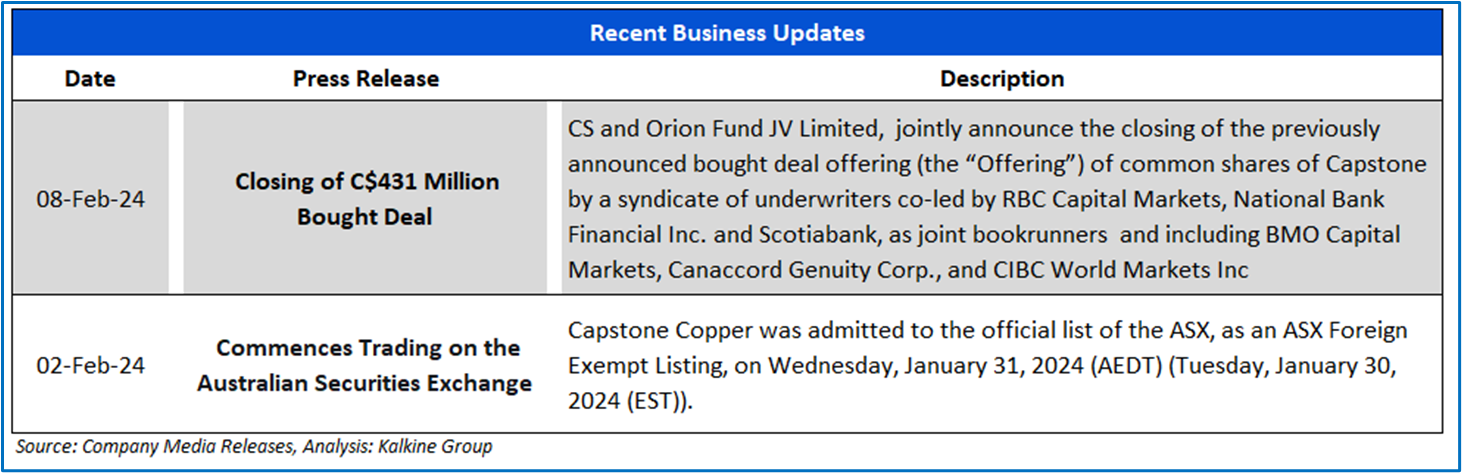The image size is (1462, 473).
Task: Click the Recent Business Updates title bar
Action: click(x=727, y=33)
